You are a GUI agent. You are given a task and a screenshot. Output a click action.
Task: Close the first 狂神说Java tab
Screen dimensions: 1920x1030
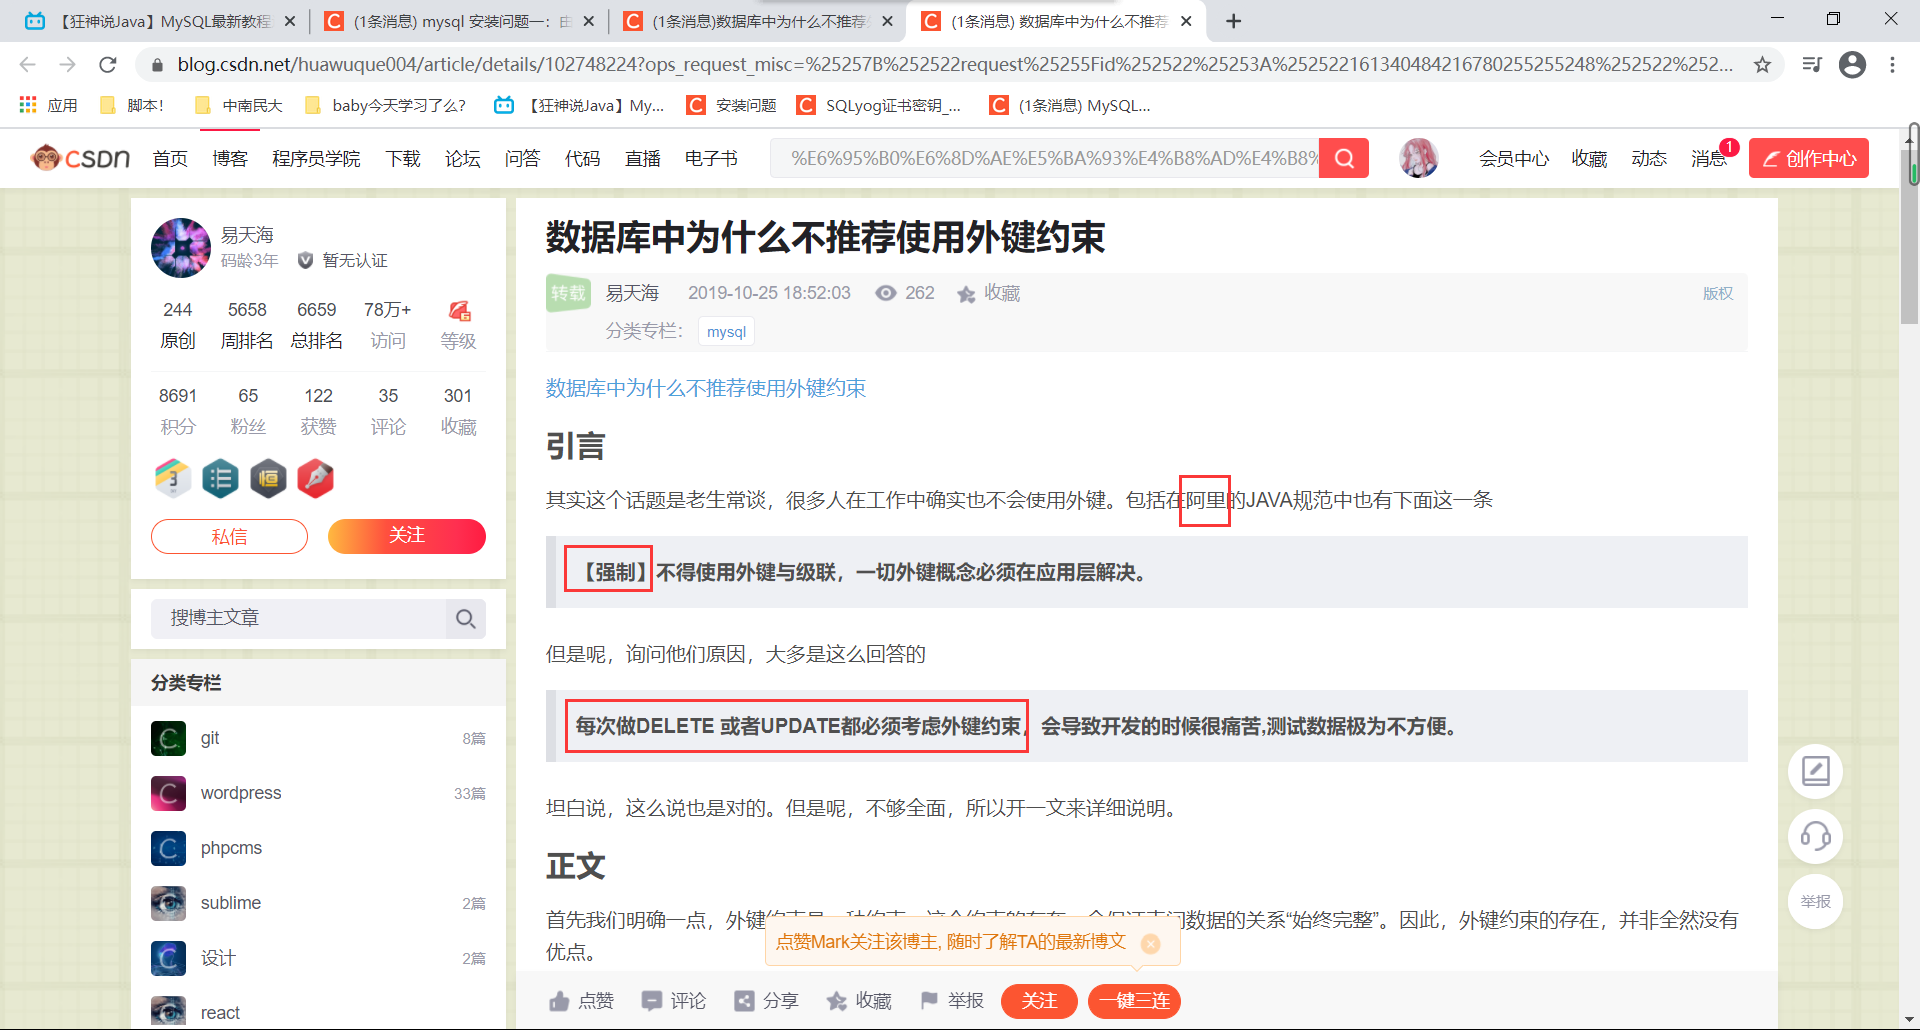coord(290,21)
